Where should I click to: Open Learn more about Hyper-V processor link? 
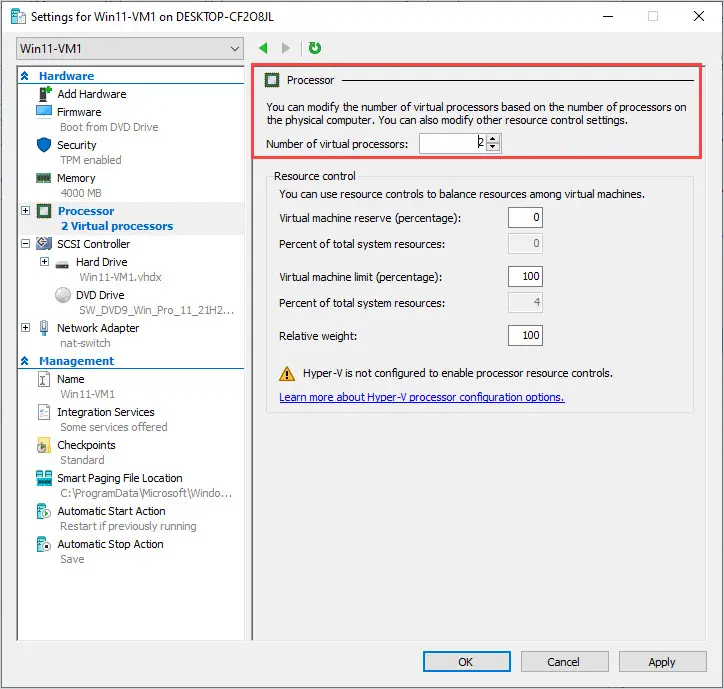422,397
